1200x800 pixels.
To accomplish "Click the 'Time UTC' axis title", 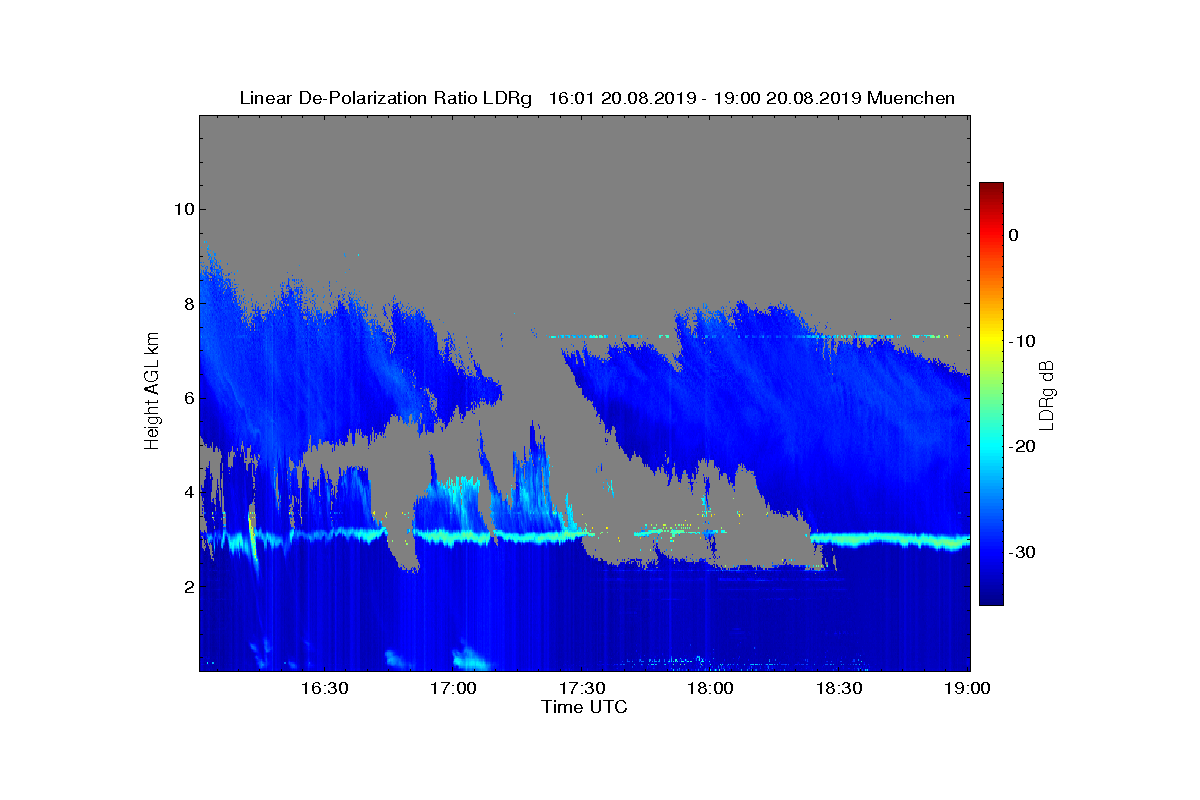I will click(585, 707).
